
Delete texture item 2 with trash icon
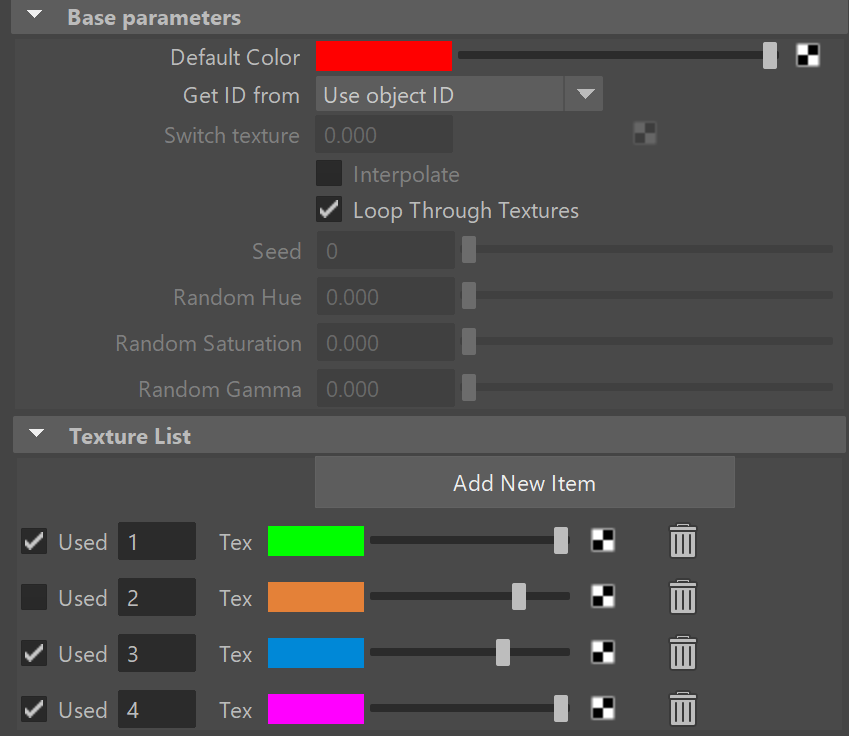tap(683, 597)
